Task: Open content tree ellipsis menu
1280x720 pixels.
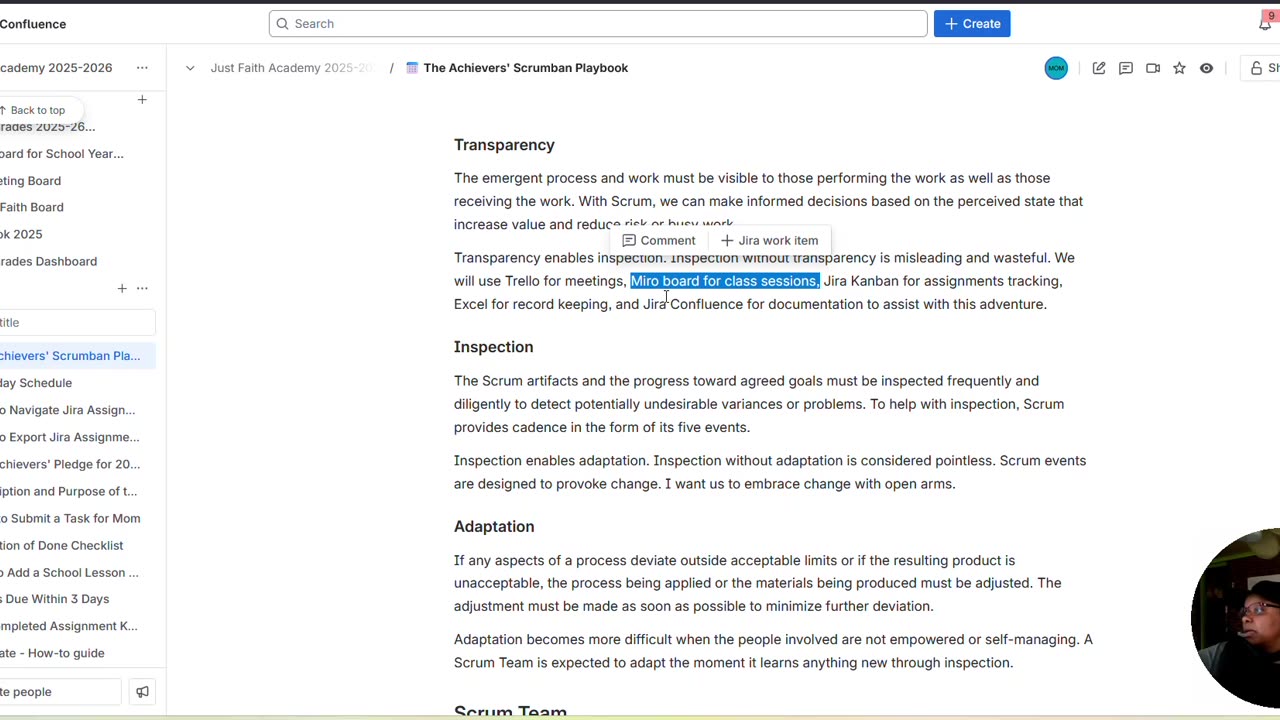Action: 142,289
